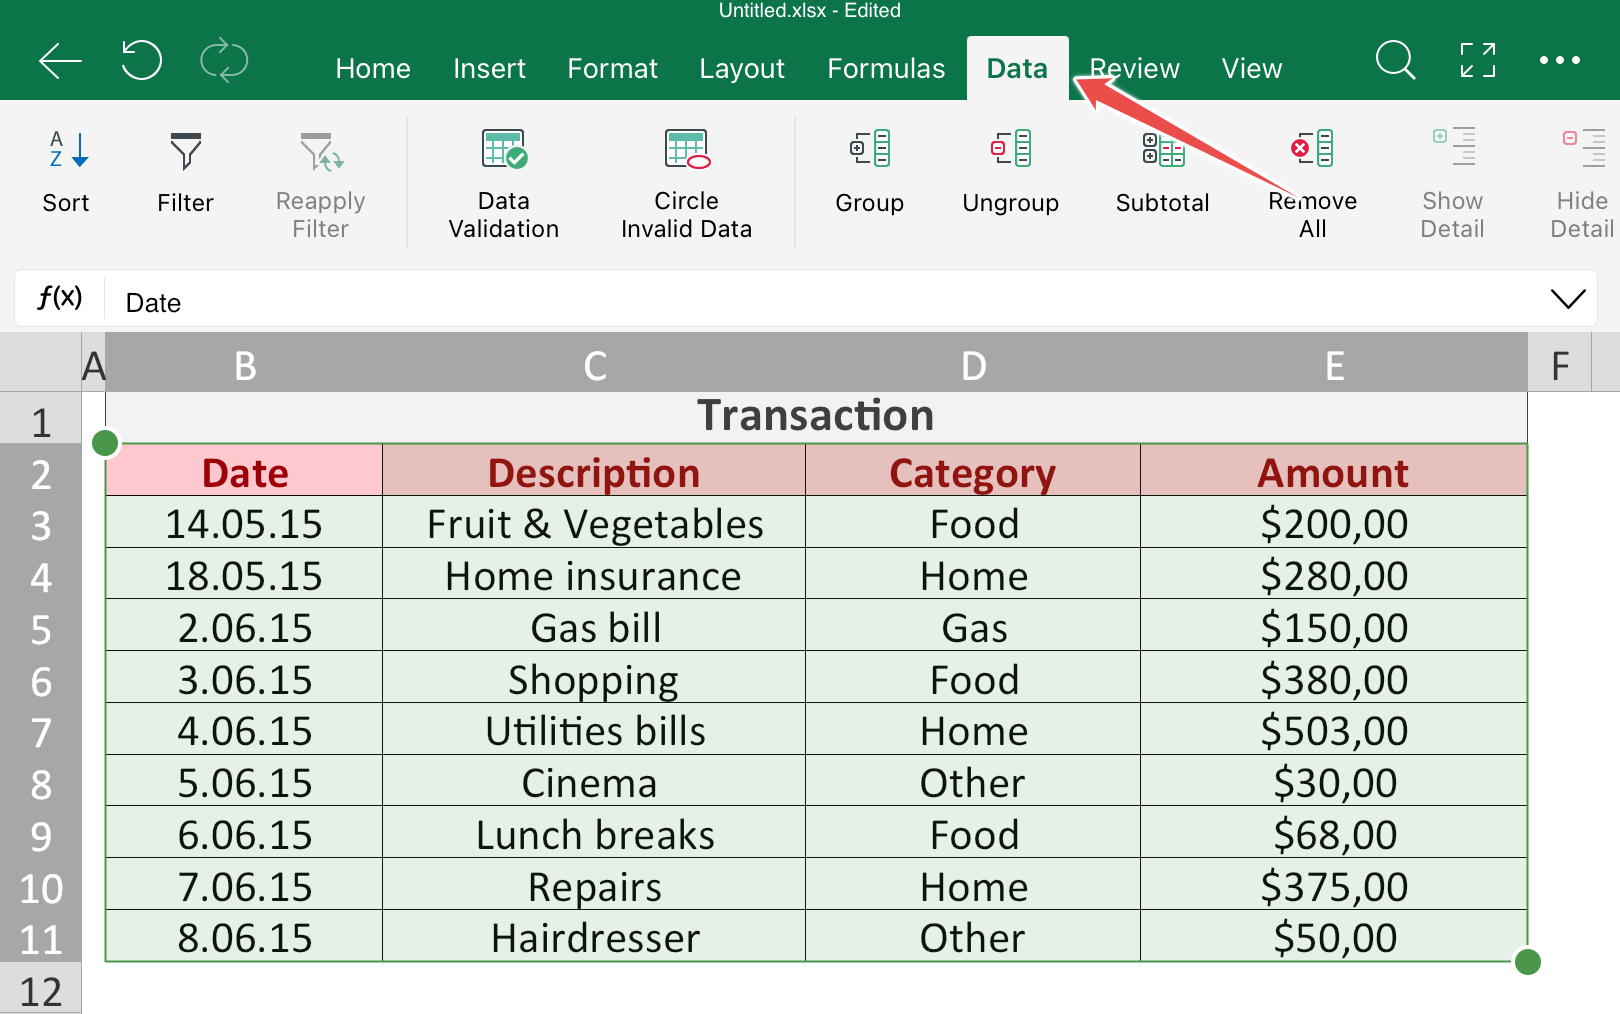Click the Ungroup icon
Image resolution: width=1620 pixels, height=1014 pixels.
tap(1010, 150)
